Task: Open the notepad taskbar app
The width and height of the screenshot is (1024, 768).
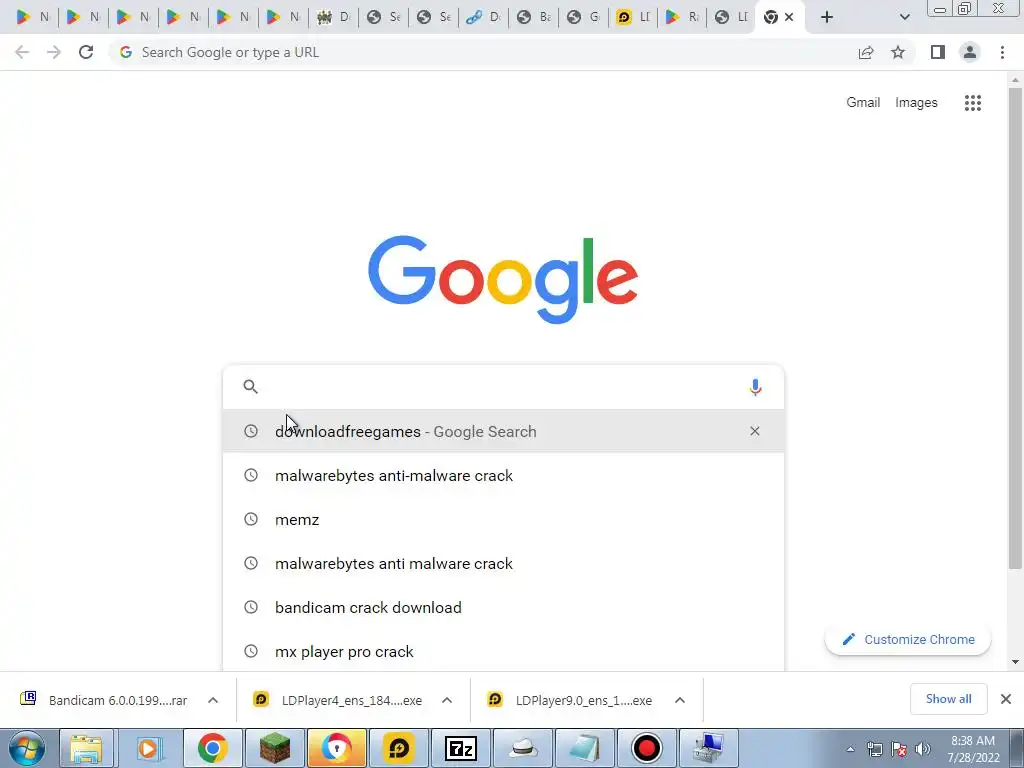Action: point(584,748)
